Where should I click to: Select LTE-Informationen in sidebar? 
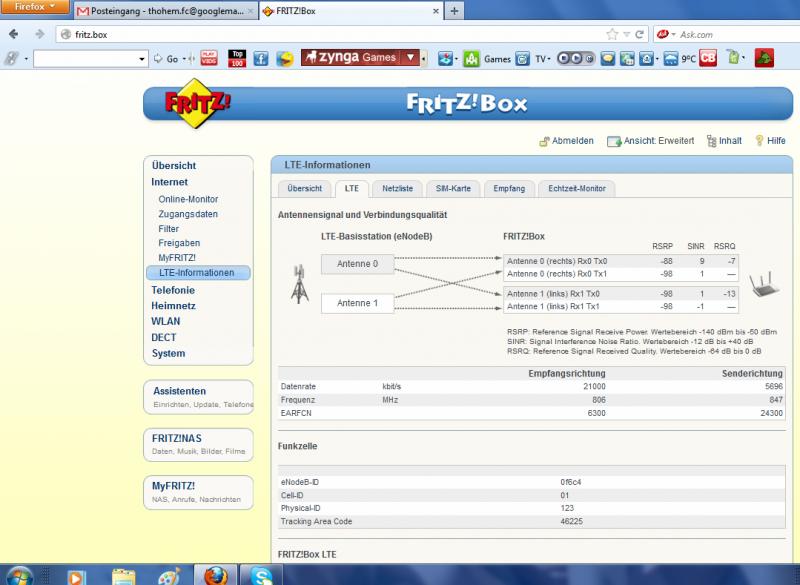click(198, 273)
